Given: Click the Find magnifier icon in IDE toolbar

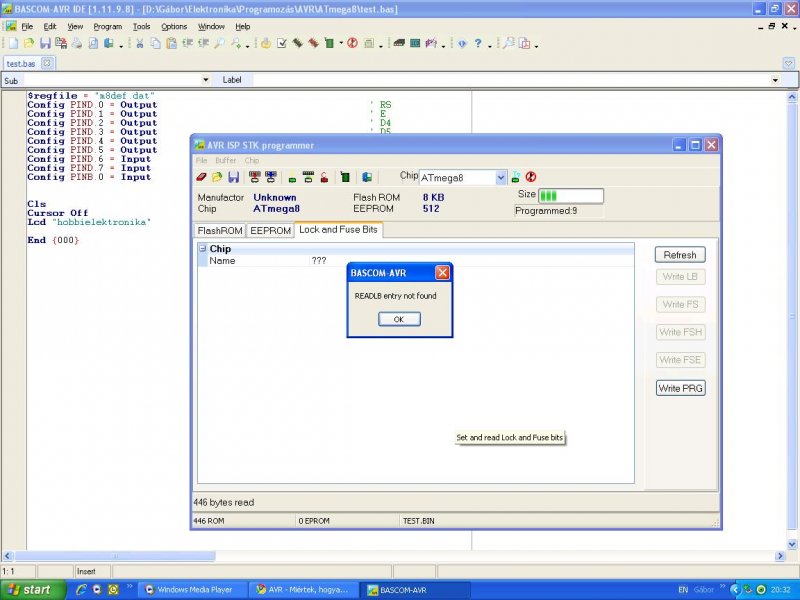Looking at the screenshot, I should coord(219,43).
